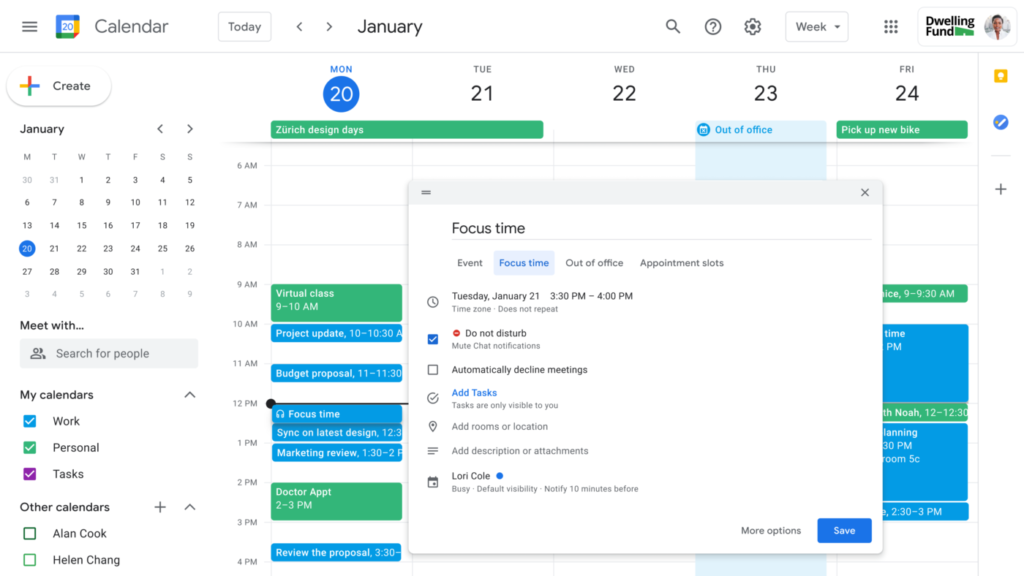Select the Appointment slots tab
Viewport: 1024px width, 576px height.
tap(681, 262)
